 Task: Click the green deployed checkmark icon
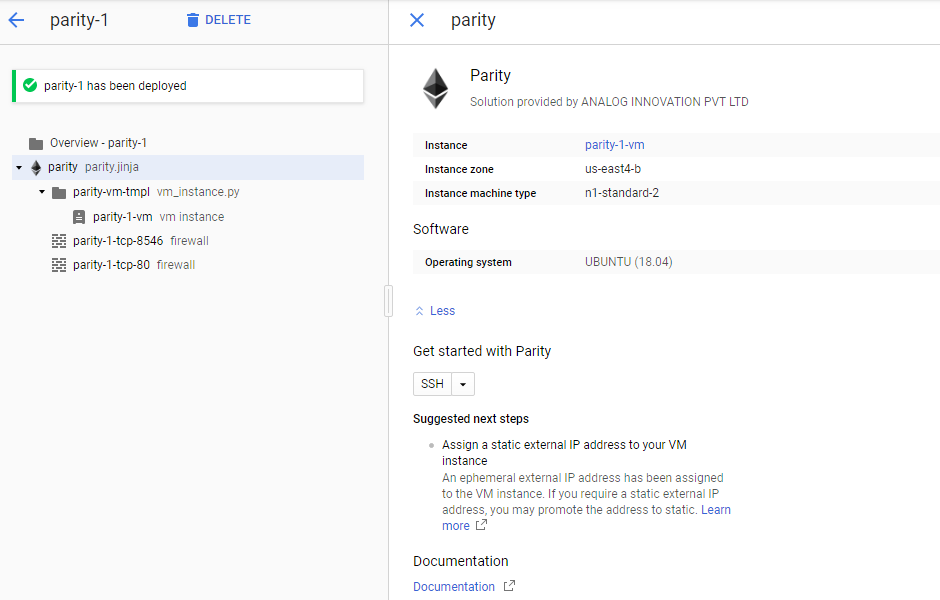pyautogui.click(x=30, y=85)
